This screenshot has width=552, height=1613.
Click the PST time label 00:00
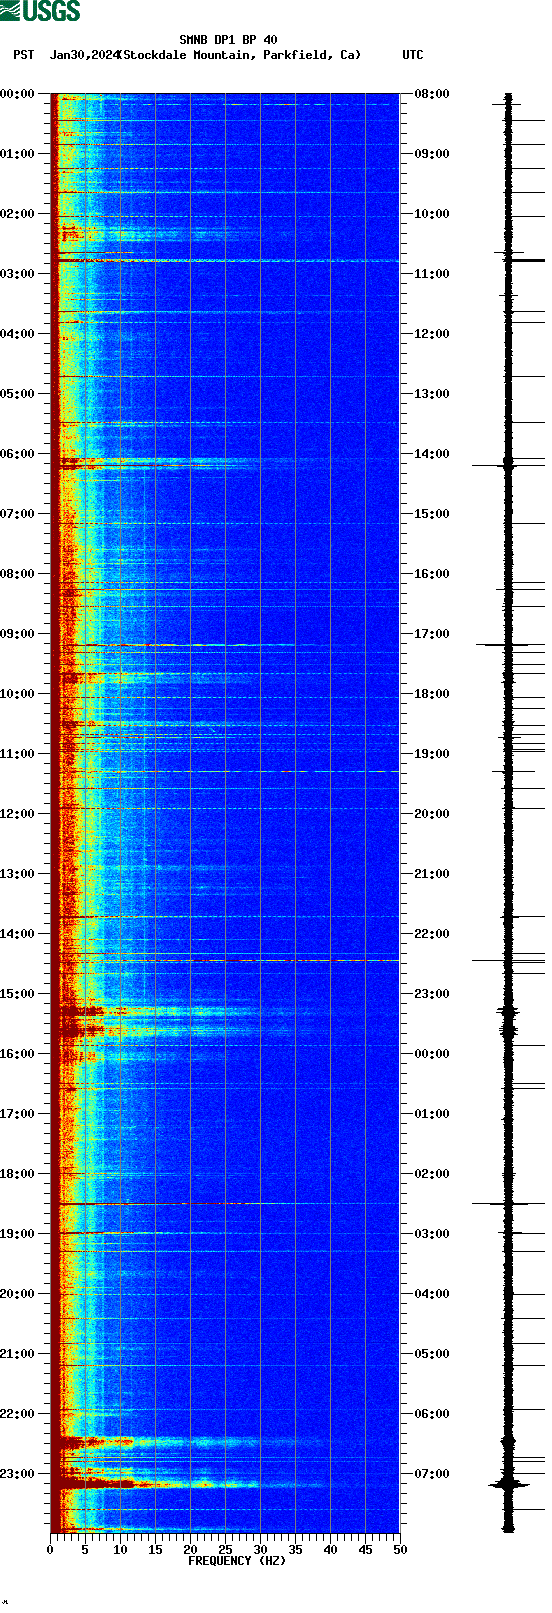pyautogui.click(x=17, y=94)
